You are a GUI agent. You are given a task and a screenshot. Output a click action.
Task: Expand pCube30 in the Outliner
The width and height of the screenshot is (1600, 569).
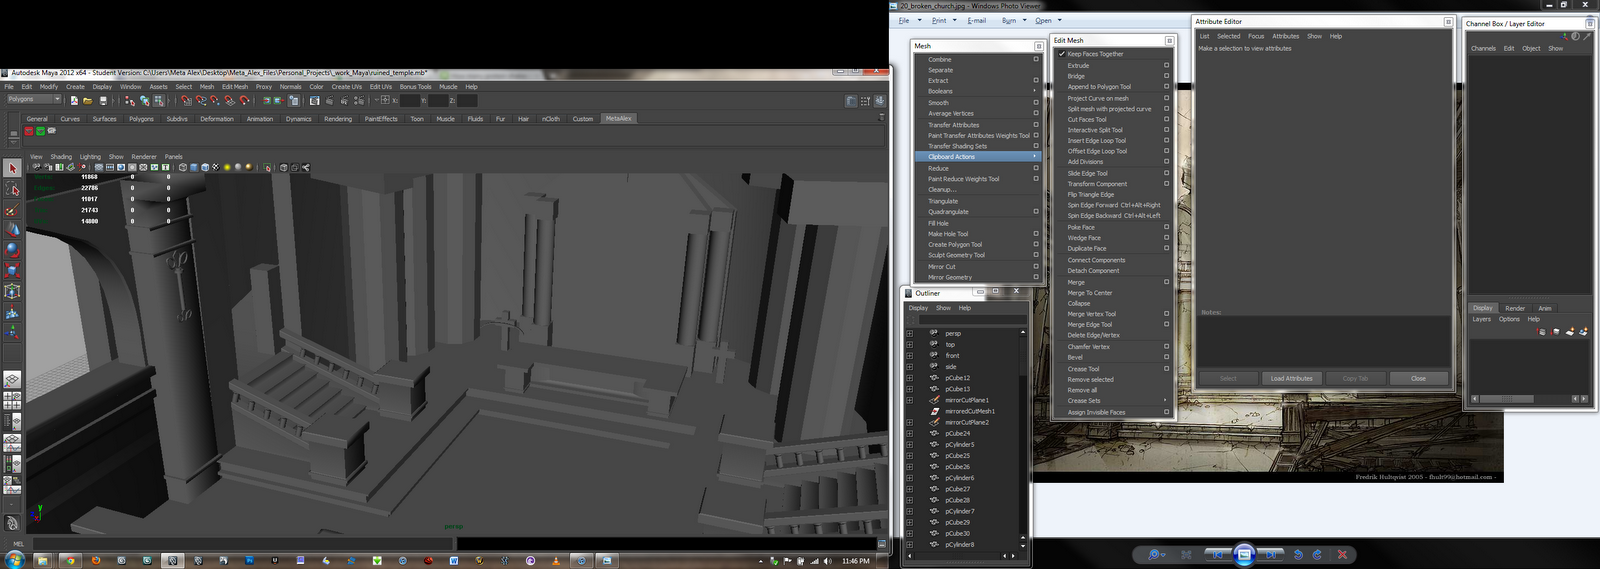coord(910,533)
